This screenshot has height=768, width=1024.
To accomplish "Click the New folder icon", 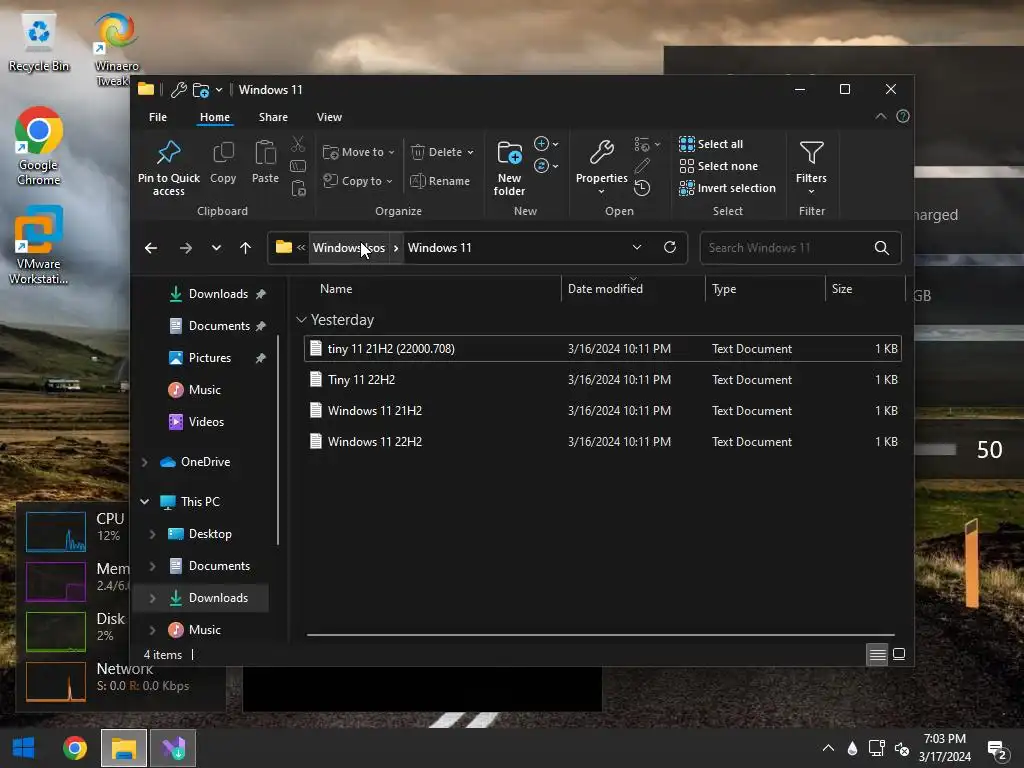I will point(509,153).
